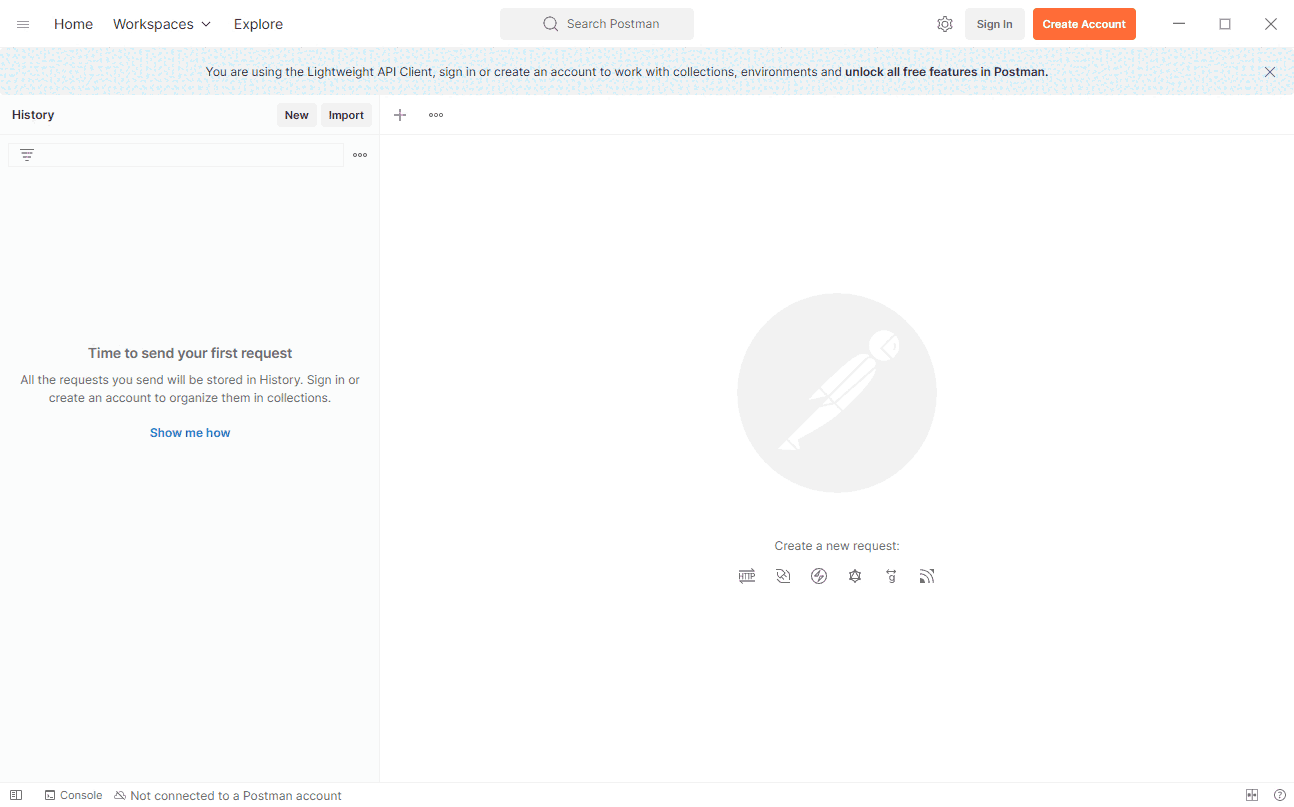The width and height of the screenshot is (1294, 807).
Task: Click the Create Account button
Action: (x=1084, y=24)
